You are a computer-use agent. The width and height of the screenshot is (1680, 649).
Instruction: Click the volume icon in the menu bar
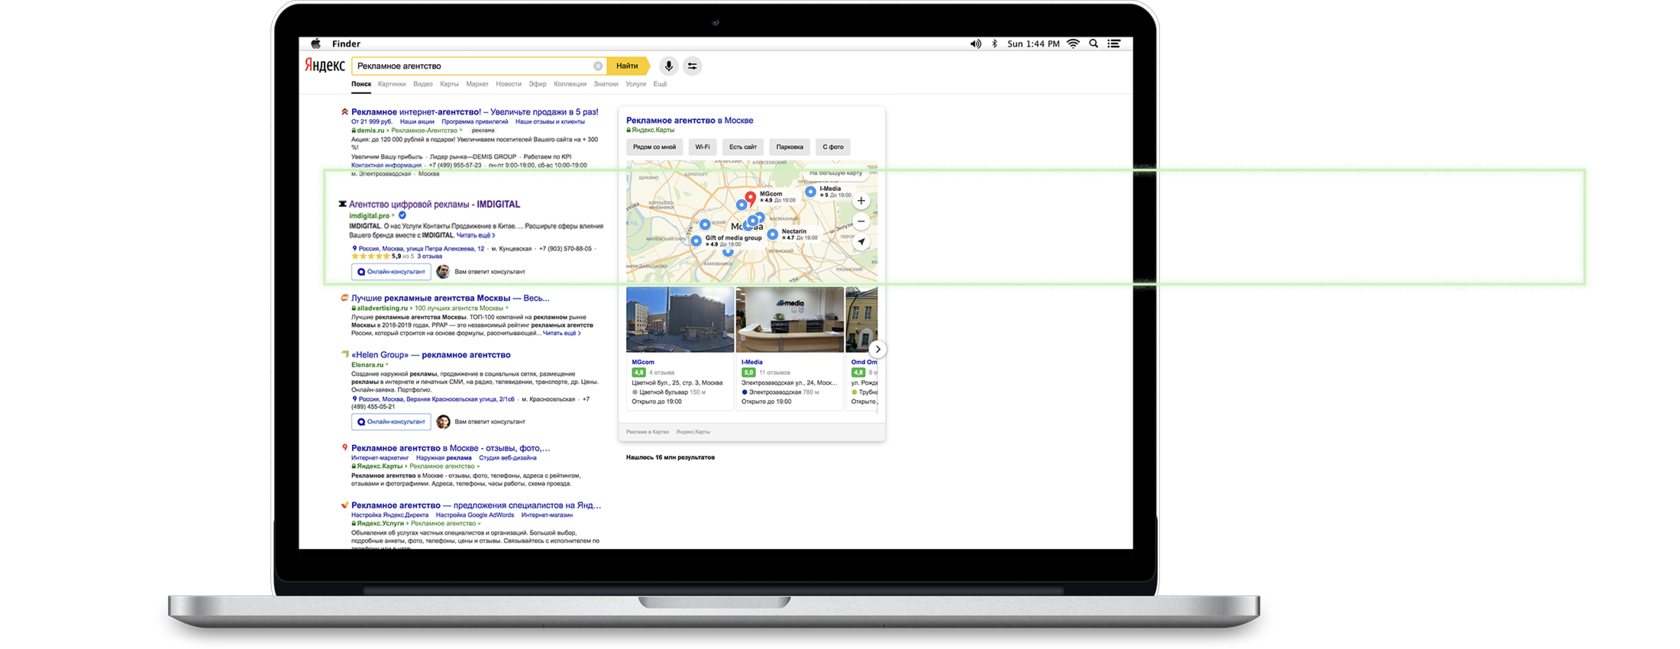[x=976, y=44]
